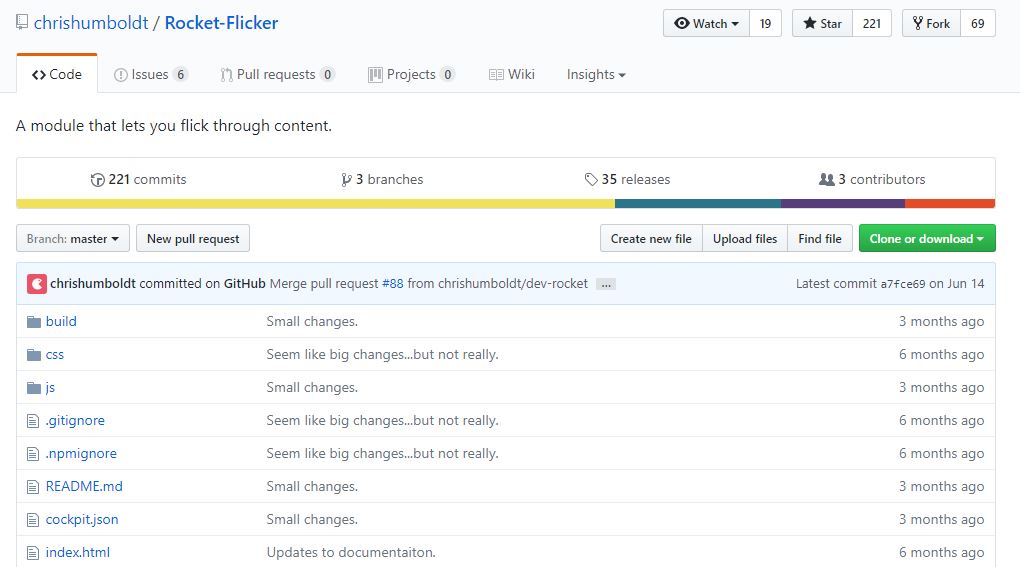Open the Watch dropdown

point(706,23)
